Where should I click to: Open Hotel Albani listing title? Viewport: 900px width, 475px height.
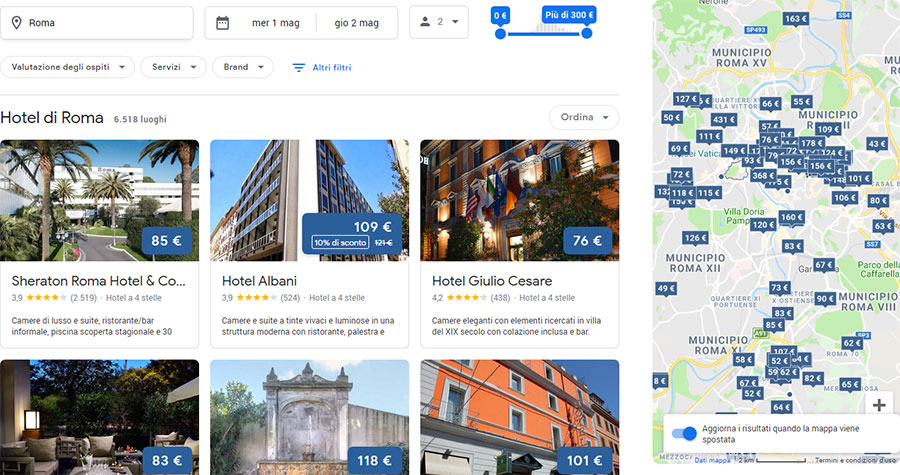(x=259, y=281)
